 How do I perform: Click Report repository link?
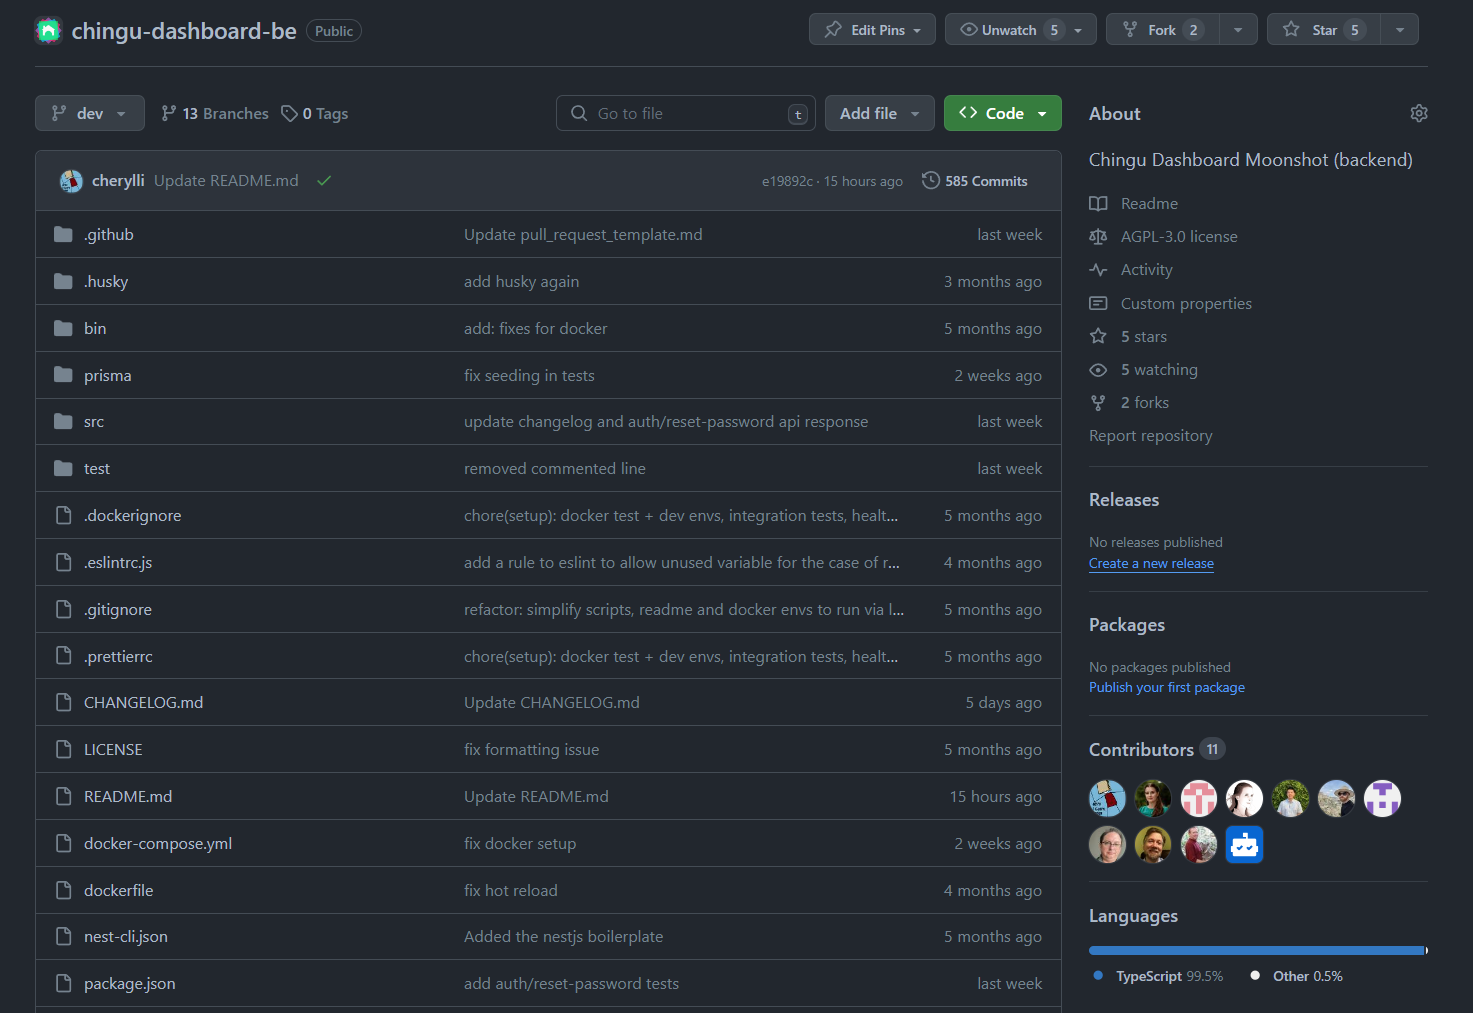(x=1150, y=435)
